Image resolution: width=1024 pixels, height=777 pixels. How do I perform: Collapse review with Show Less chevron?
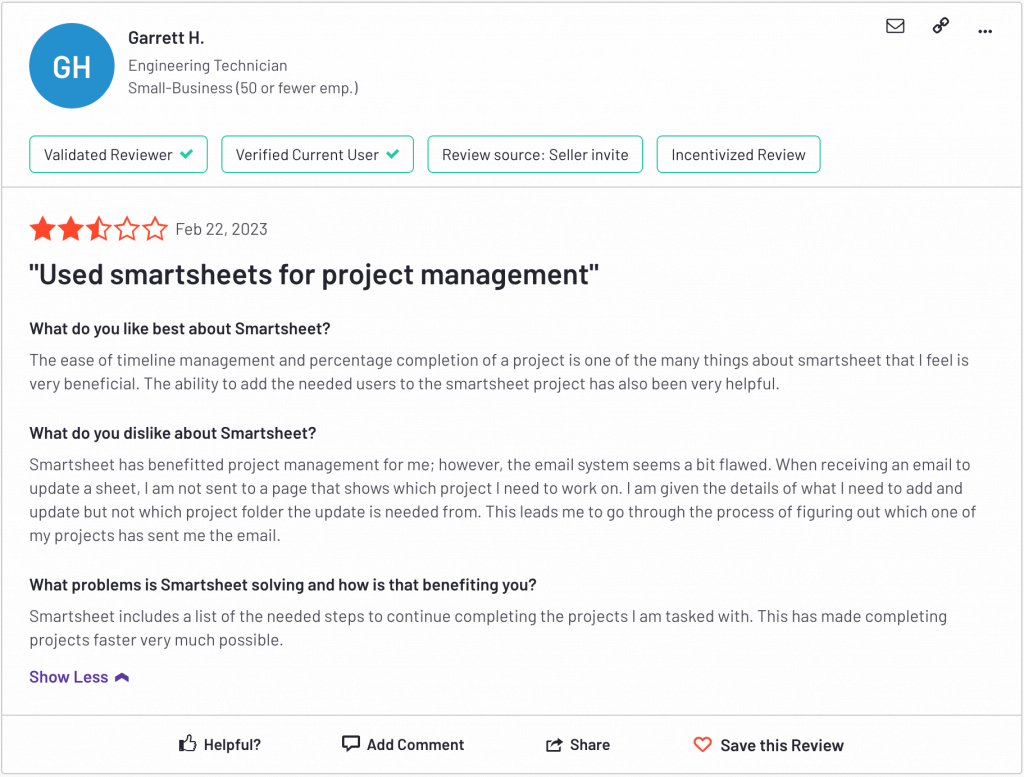122,678
